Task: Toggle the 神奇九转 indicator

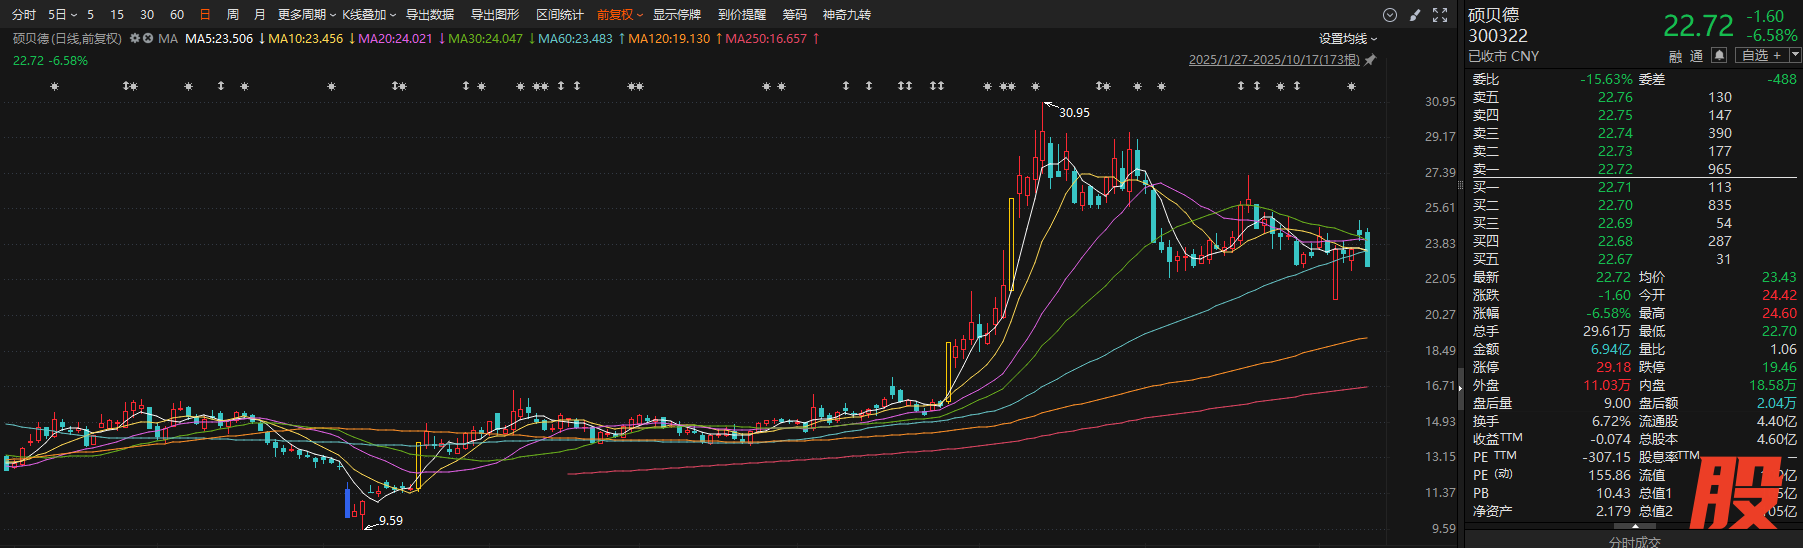Action: click(846, 15)
